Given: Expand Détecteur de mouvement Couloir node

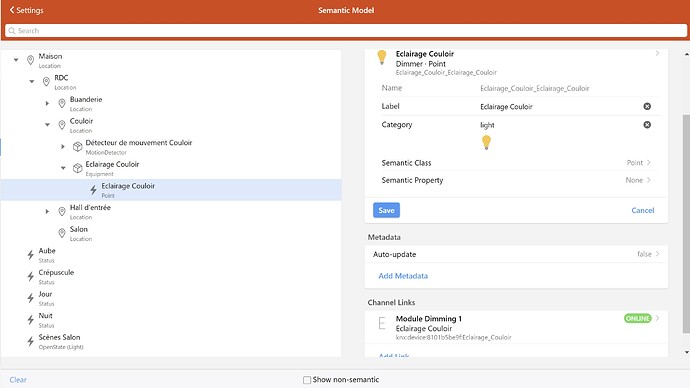Looking at the screenshot, I should [63, 146].
